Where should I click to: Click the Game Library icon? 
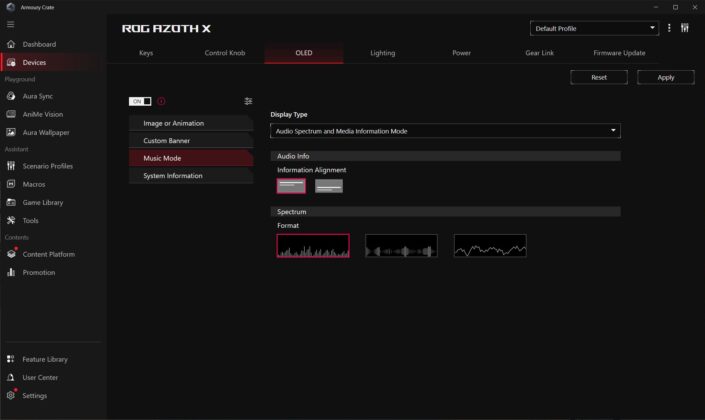point(11,202)
